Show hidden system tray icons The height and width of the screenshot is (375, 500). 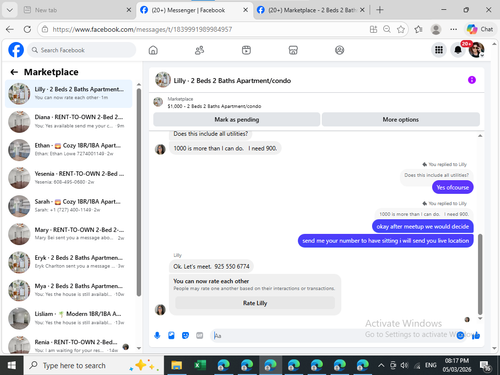pyautogui.click(x=381, y=365)
